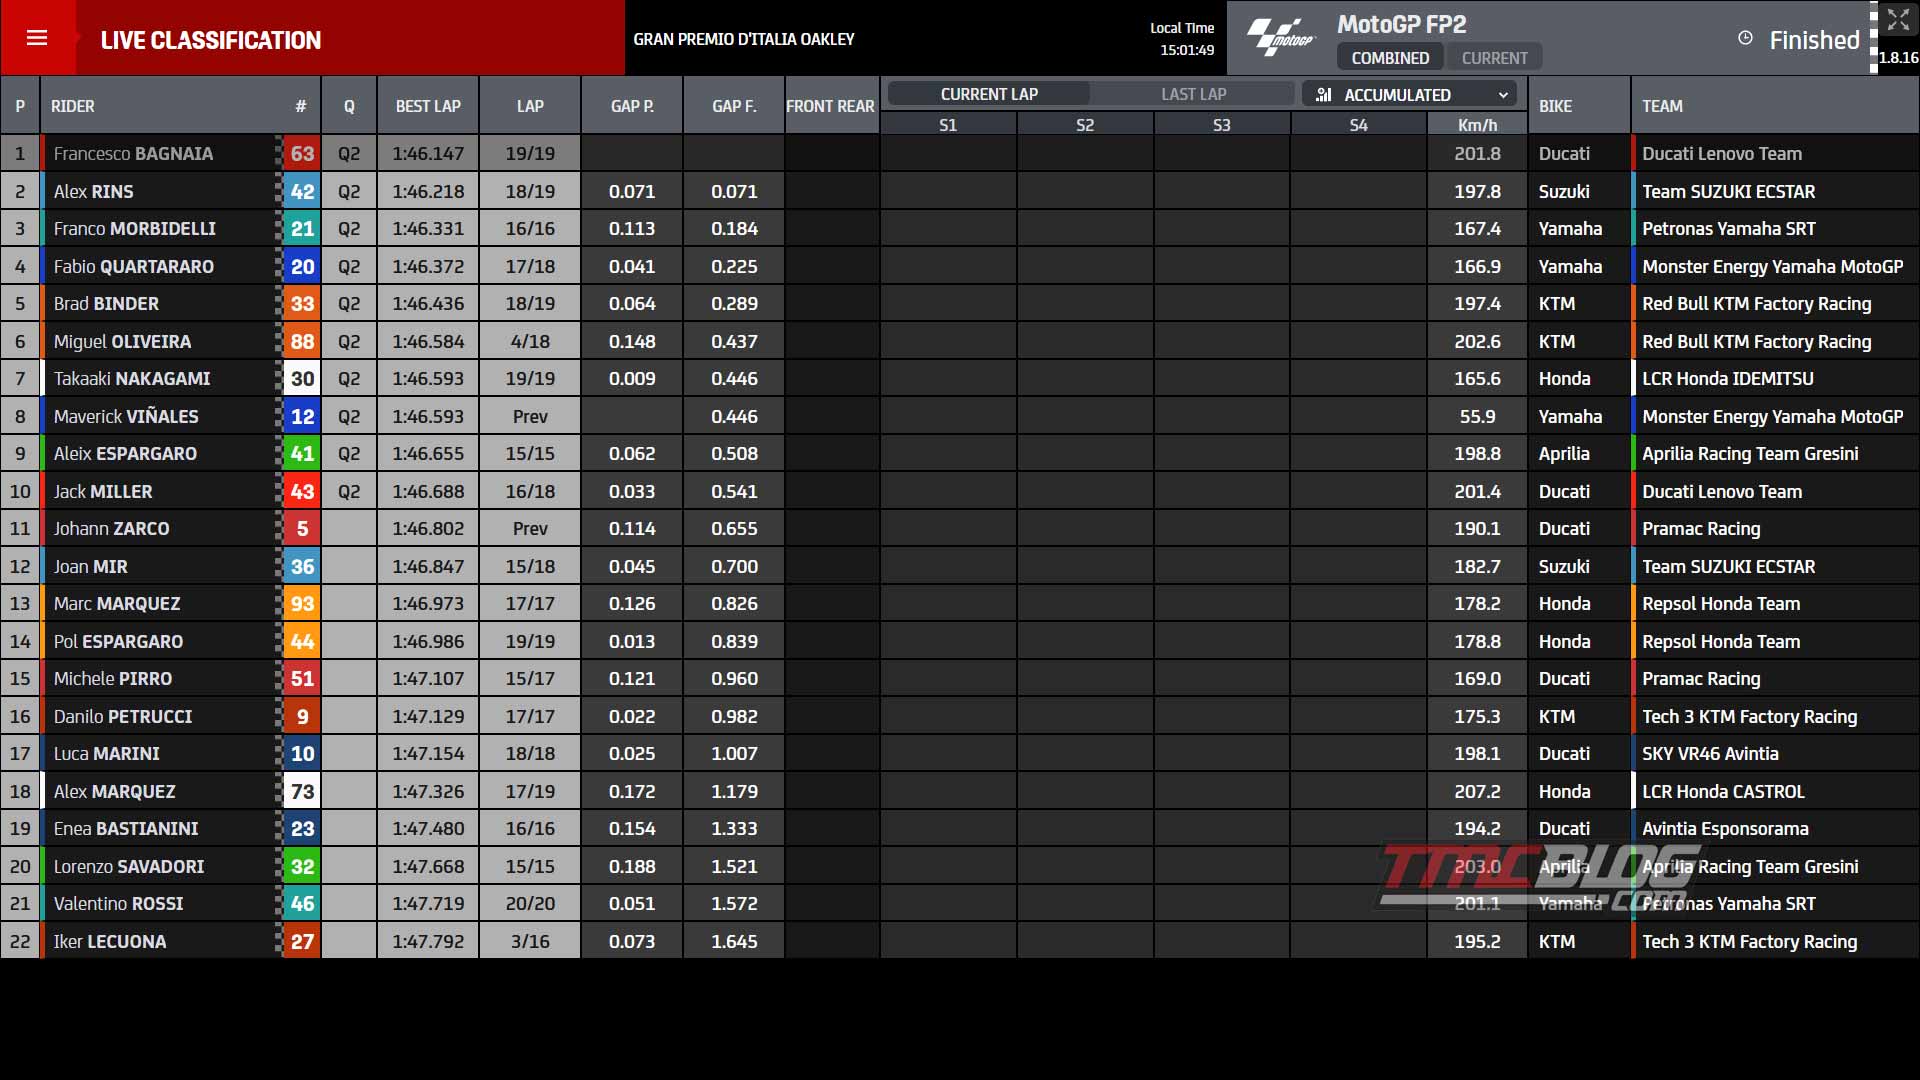Click rider number 42 badge
1920x1080 pixels.
302,192
